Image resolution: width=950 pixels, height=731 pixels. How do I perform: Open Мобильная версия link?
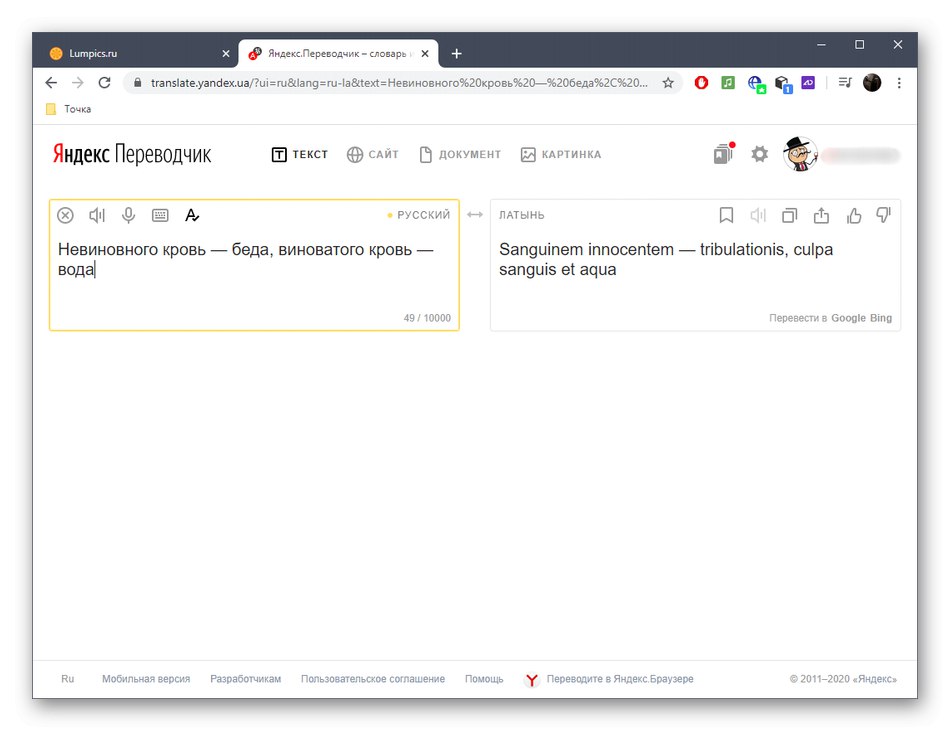tap(146, 679)
